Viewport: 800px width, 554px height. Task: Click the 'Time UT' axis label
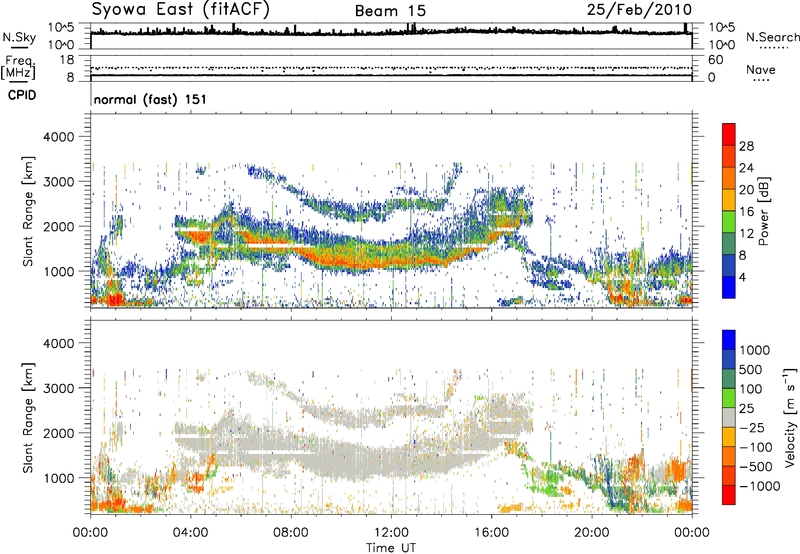coord(391,548)
